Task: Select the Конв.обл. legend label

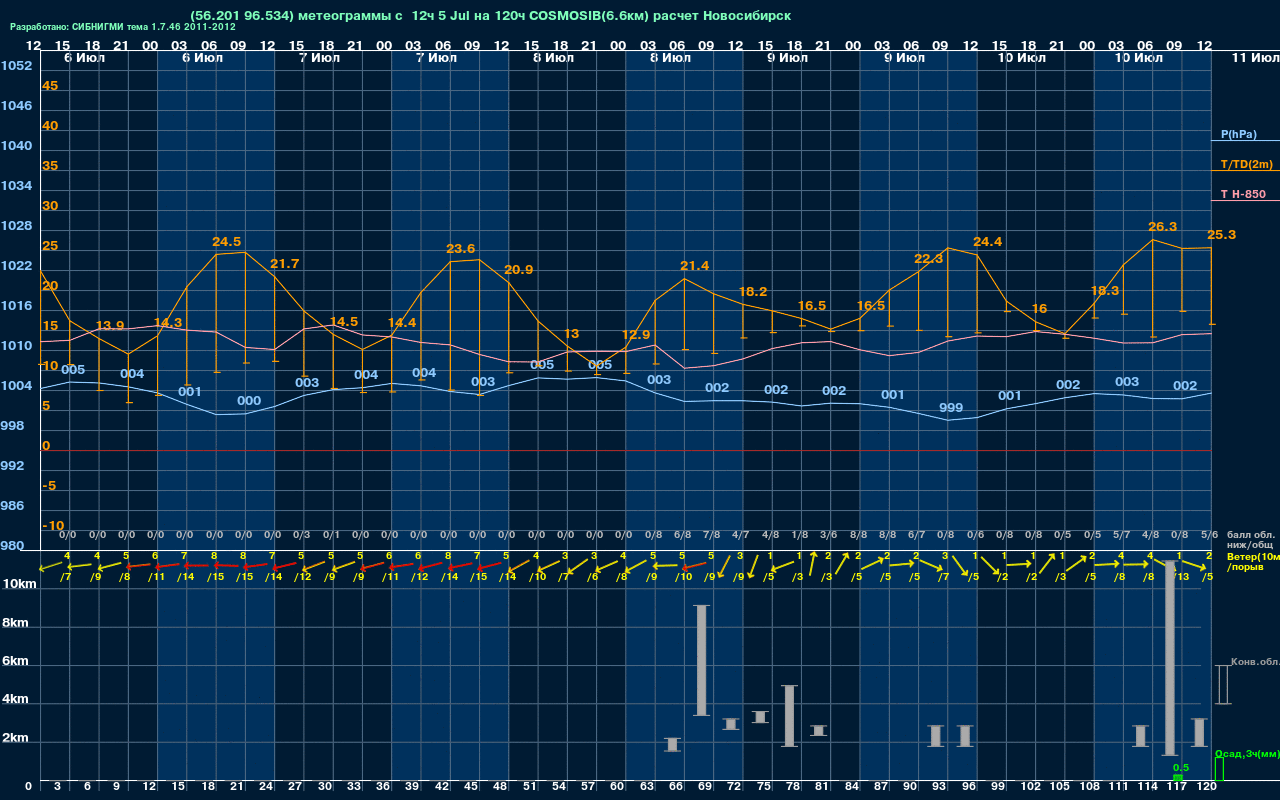Action: (1255, 662)
